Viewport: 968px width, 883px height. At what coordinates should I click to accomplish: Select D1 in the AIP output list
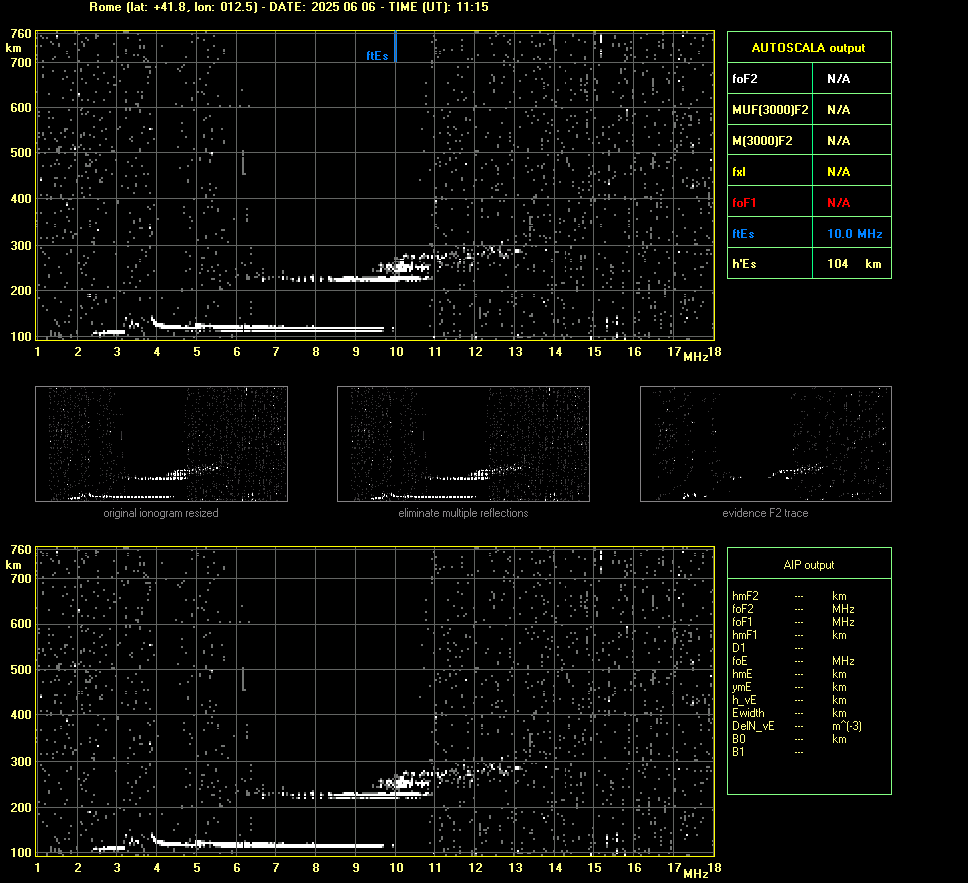click(x=738, y=648)
